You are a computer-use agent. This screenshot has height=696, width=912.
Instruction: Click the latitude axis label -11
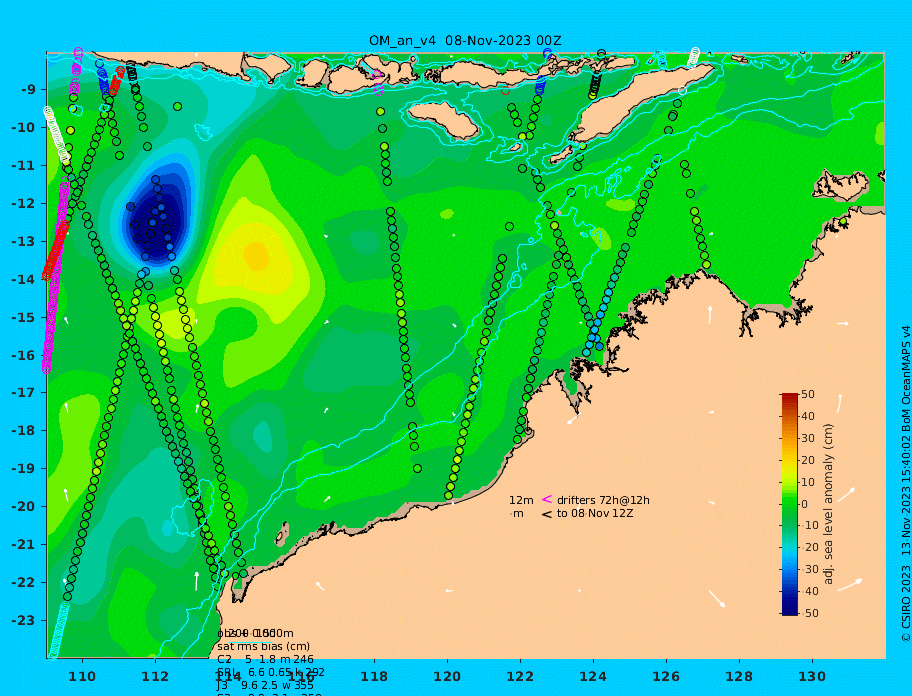tap(23, 166)
